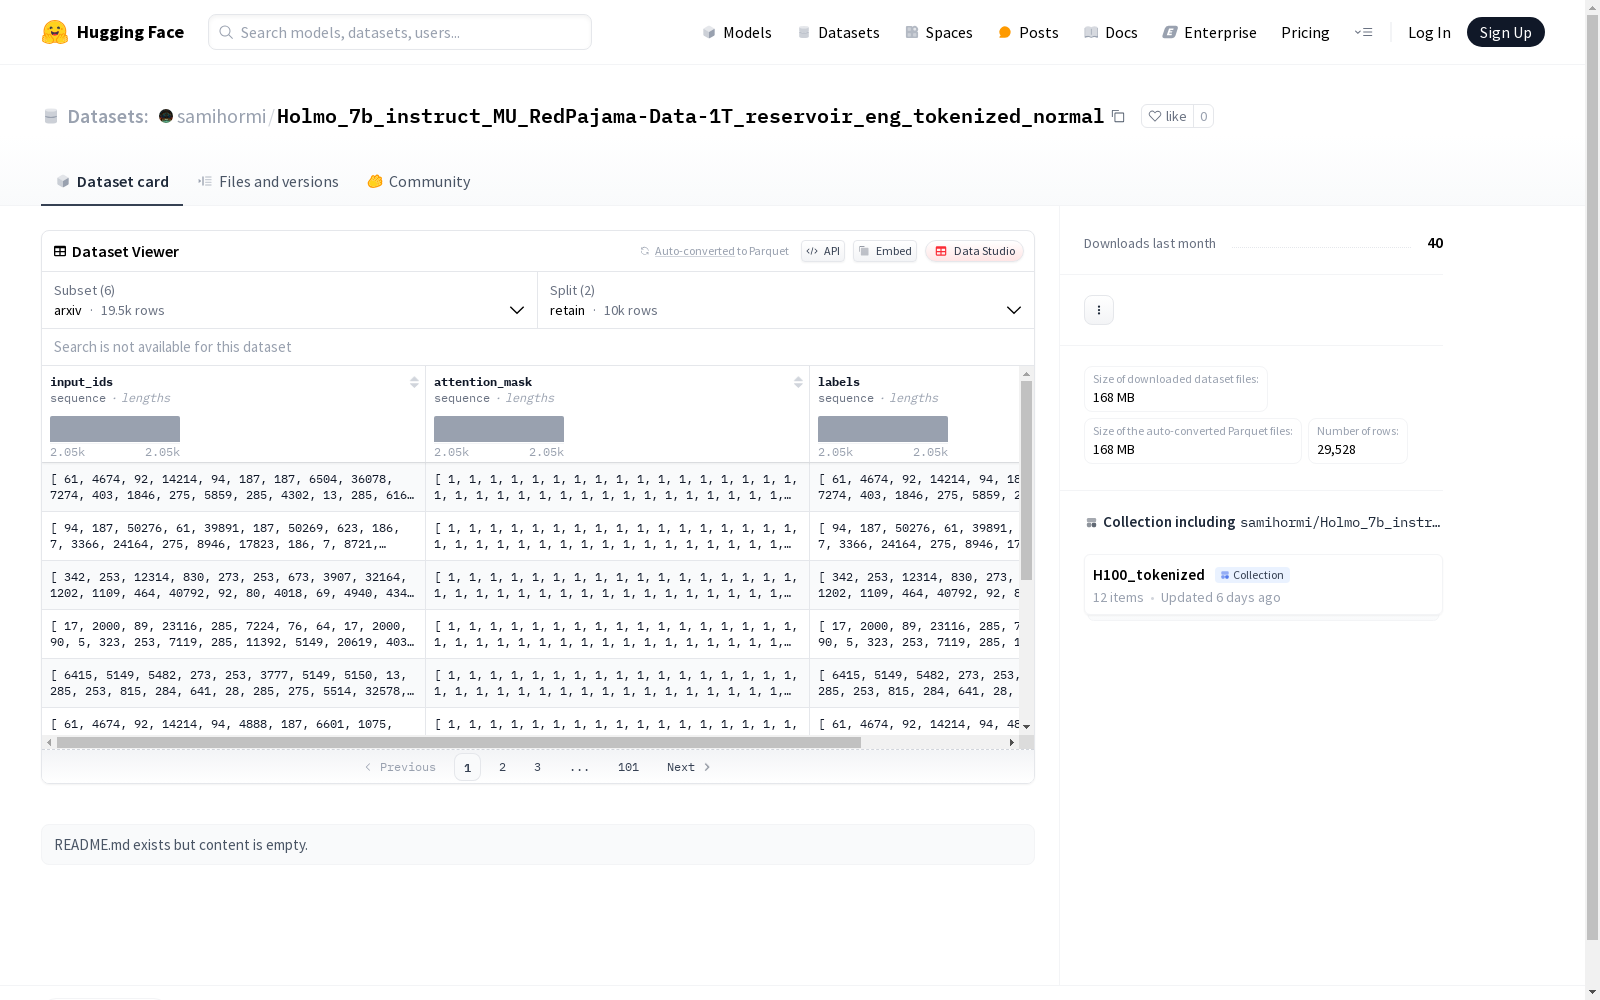
Task: Go to page 3 of the table
Action: pyautogui.click(x=537, y=767)
